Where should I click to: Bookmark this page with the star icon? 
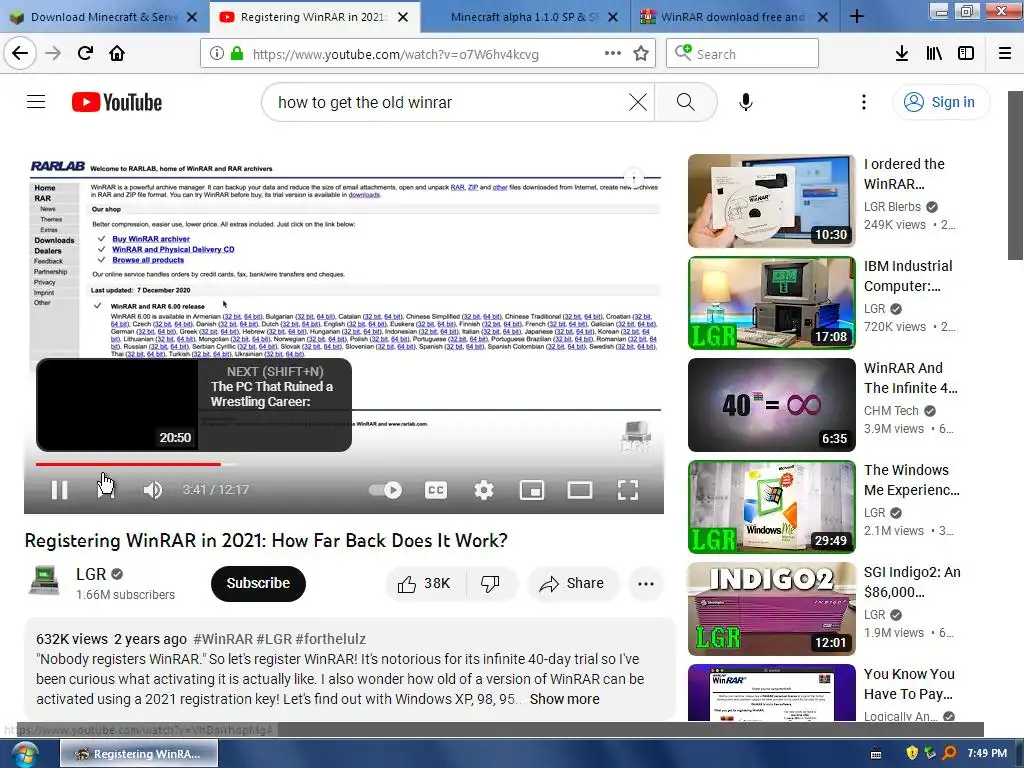[641, 53]
